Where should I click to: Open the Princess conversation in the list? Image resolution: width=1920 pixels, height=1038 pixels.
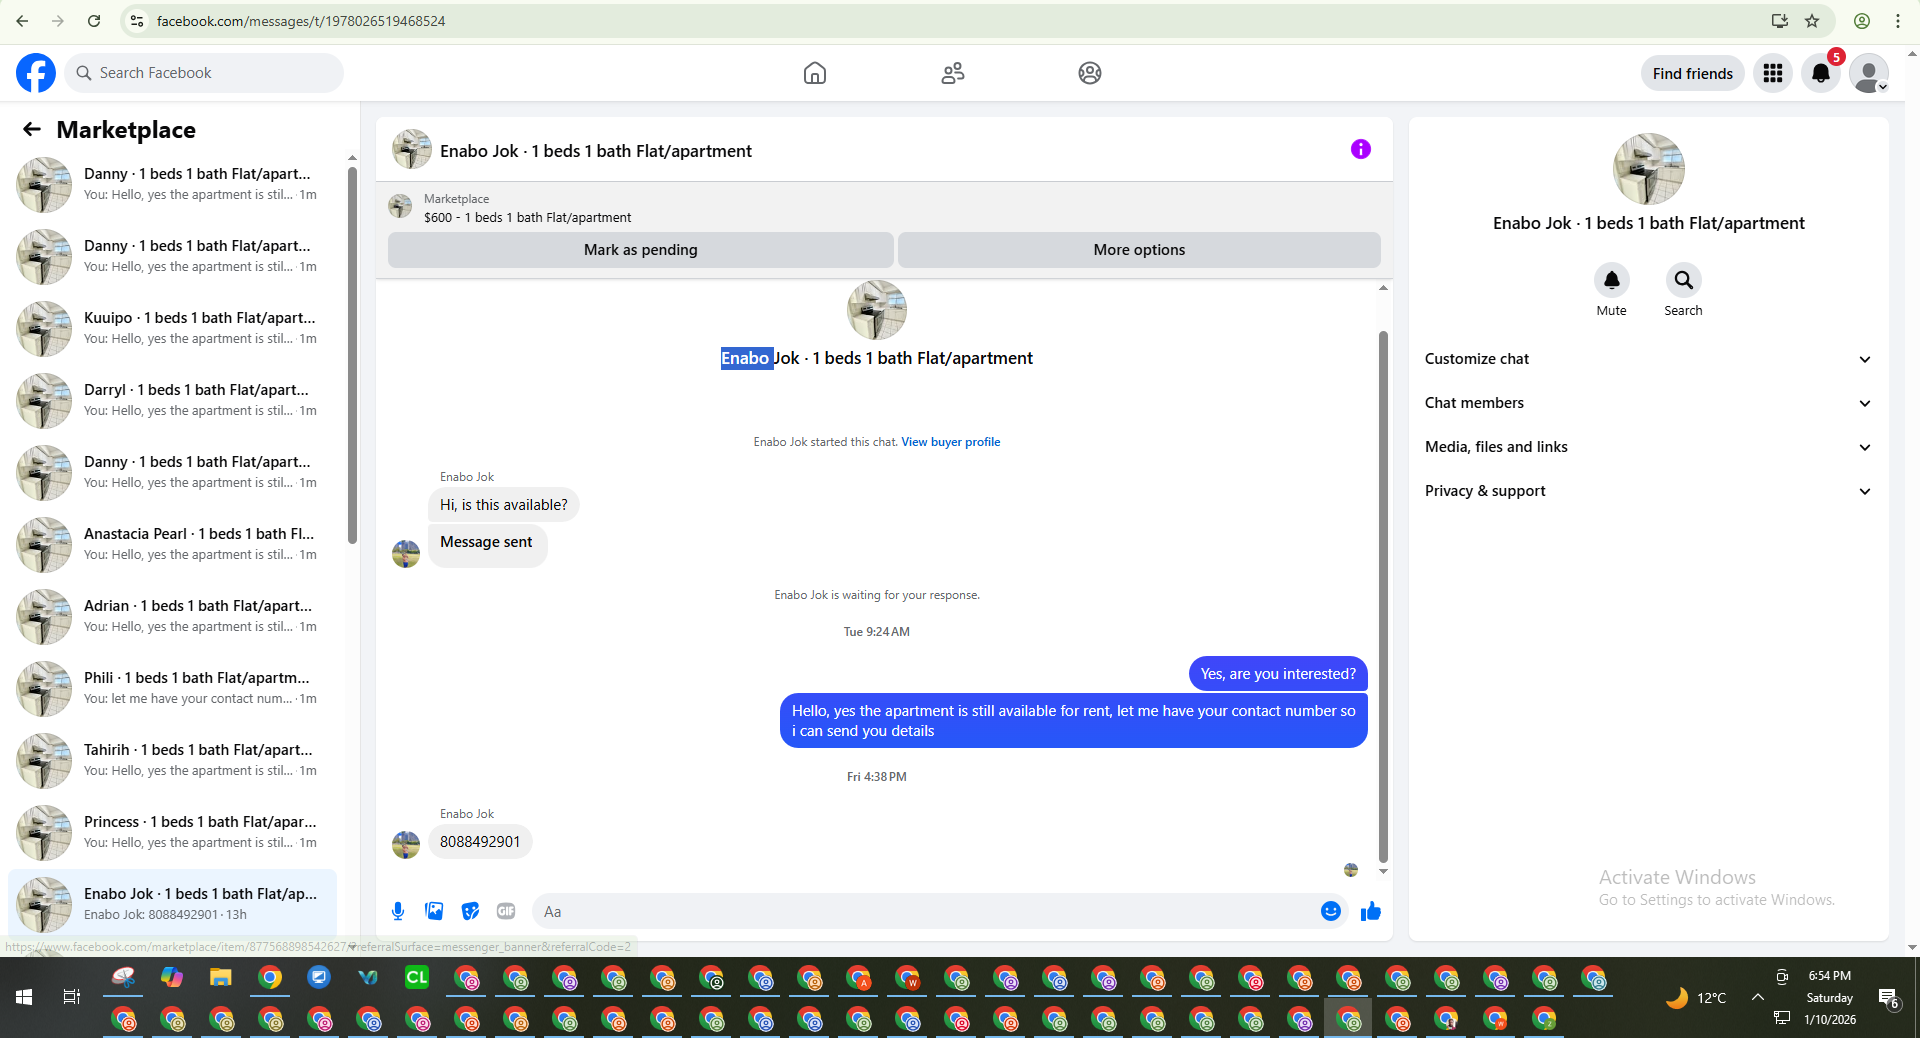pyautogui.click(x=172, y=832)
